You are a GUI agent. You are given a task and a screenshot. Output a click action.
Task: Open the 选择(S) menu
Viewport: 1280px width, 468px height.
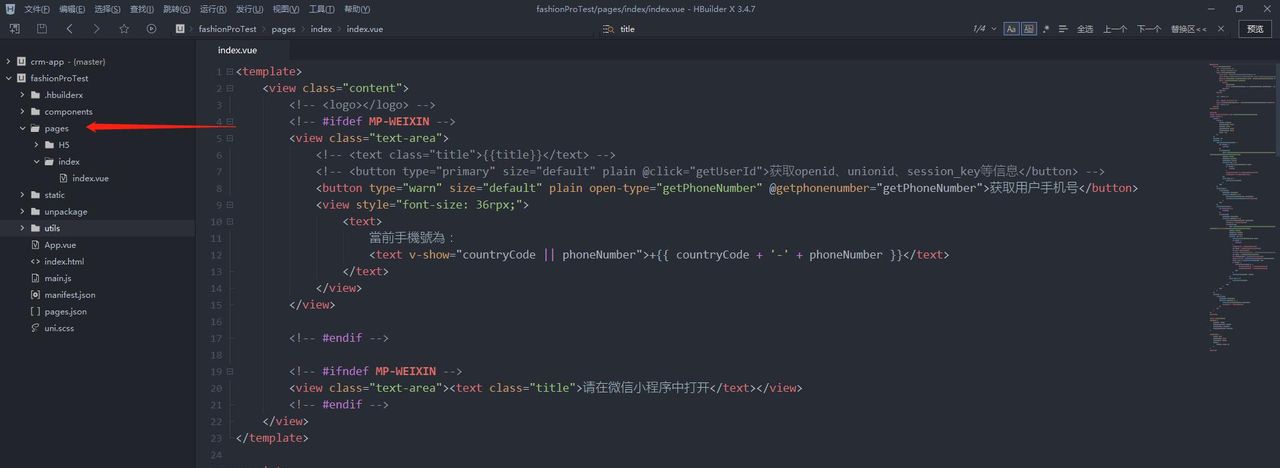tap(107, 9)
